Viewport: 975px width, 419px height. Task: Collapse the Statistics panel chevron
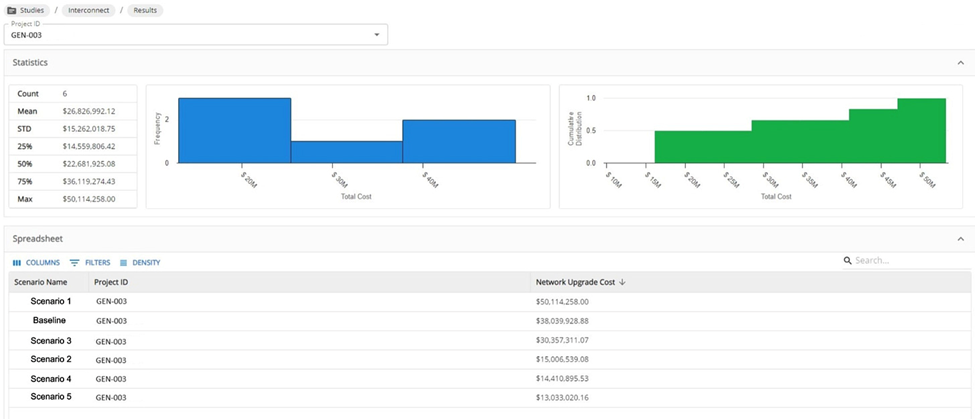point(961,63)
